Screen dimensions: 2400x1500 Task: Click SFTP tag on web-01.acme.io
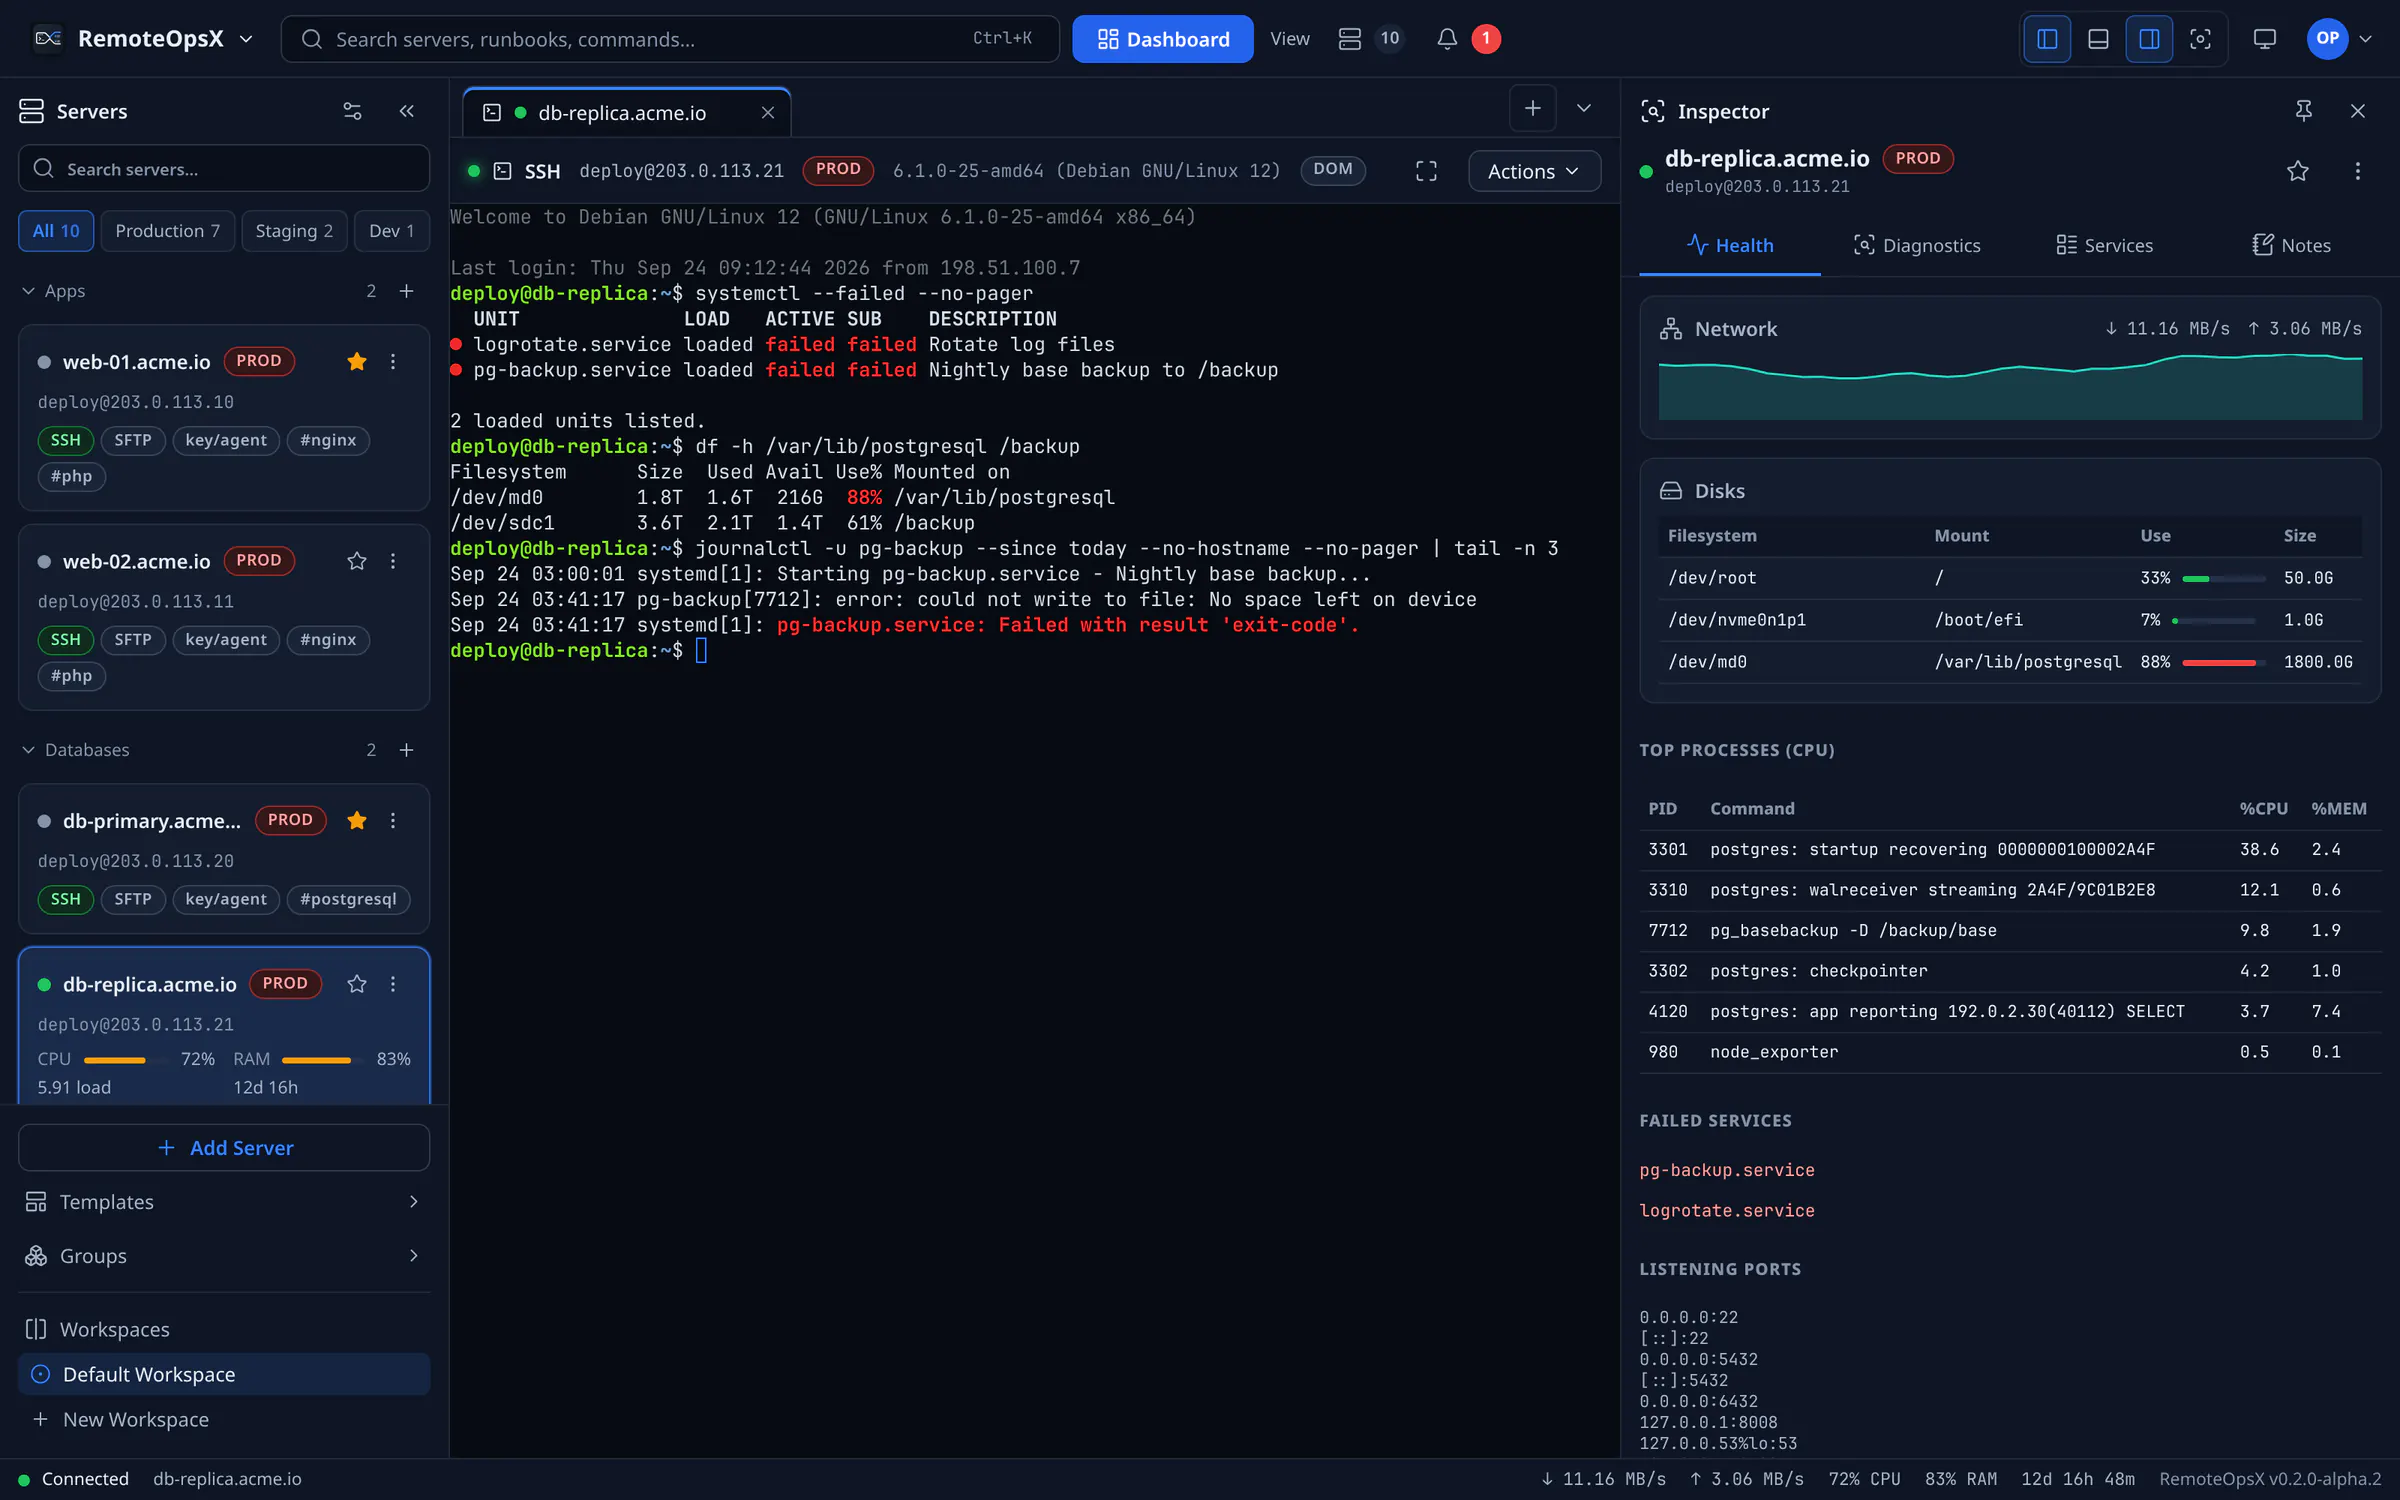pos(133,440)
